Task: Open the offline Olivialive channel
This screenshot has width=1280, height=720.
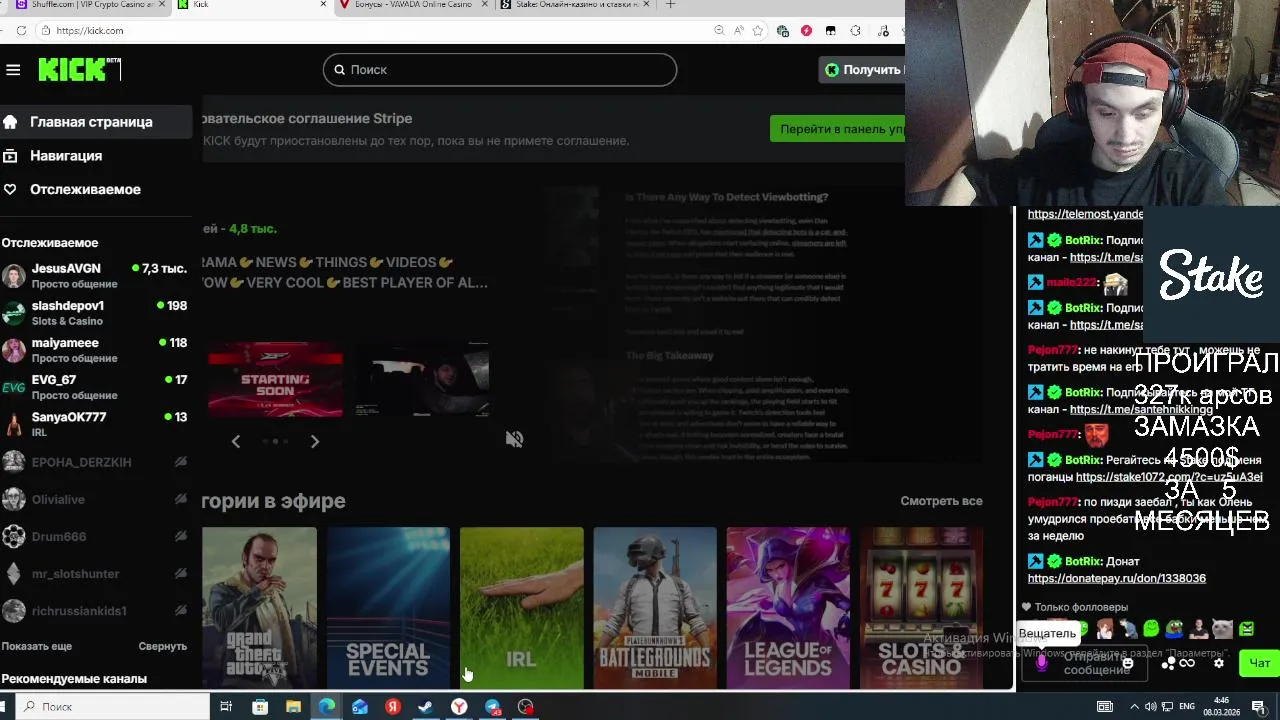Action: 95,499
